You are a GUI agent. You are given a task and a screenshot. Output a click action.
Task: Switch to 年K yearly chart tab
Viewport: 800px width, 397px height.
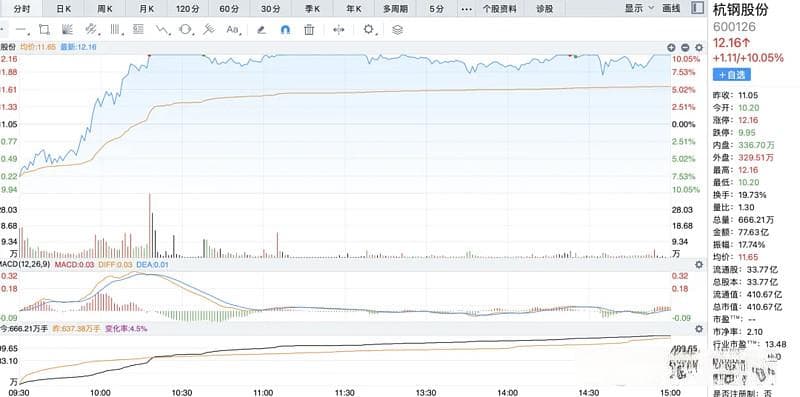pos(354,9)
